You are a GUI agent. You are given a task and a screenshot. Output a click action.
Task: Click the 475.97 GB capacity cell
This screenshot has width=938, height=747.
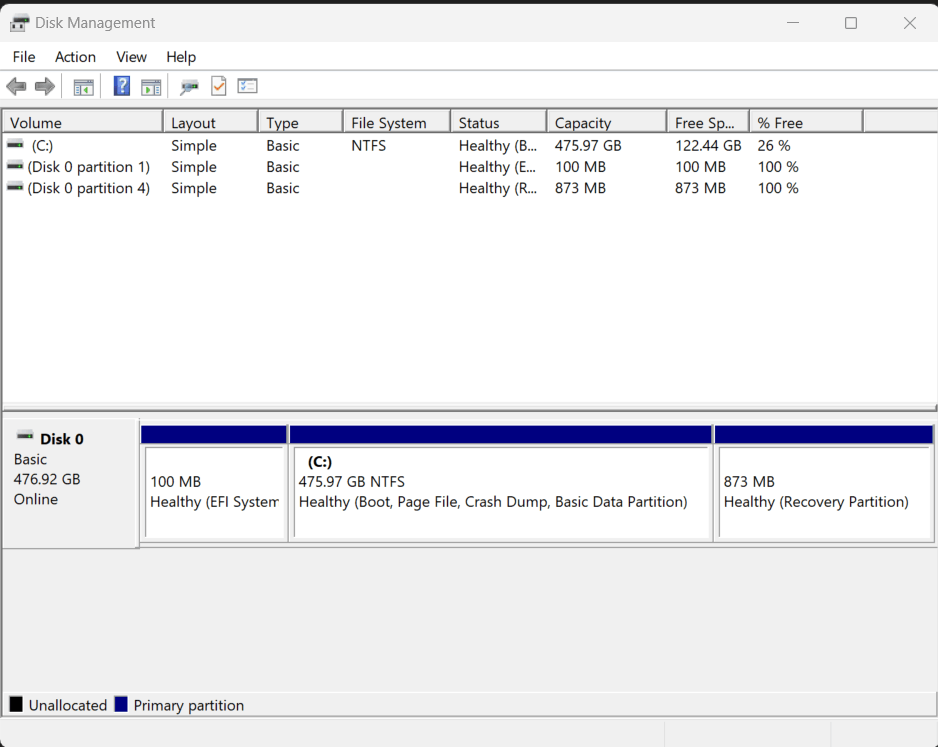[588, 145]
